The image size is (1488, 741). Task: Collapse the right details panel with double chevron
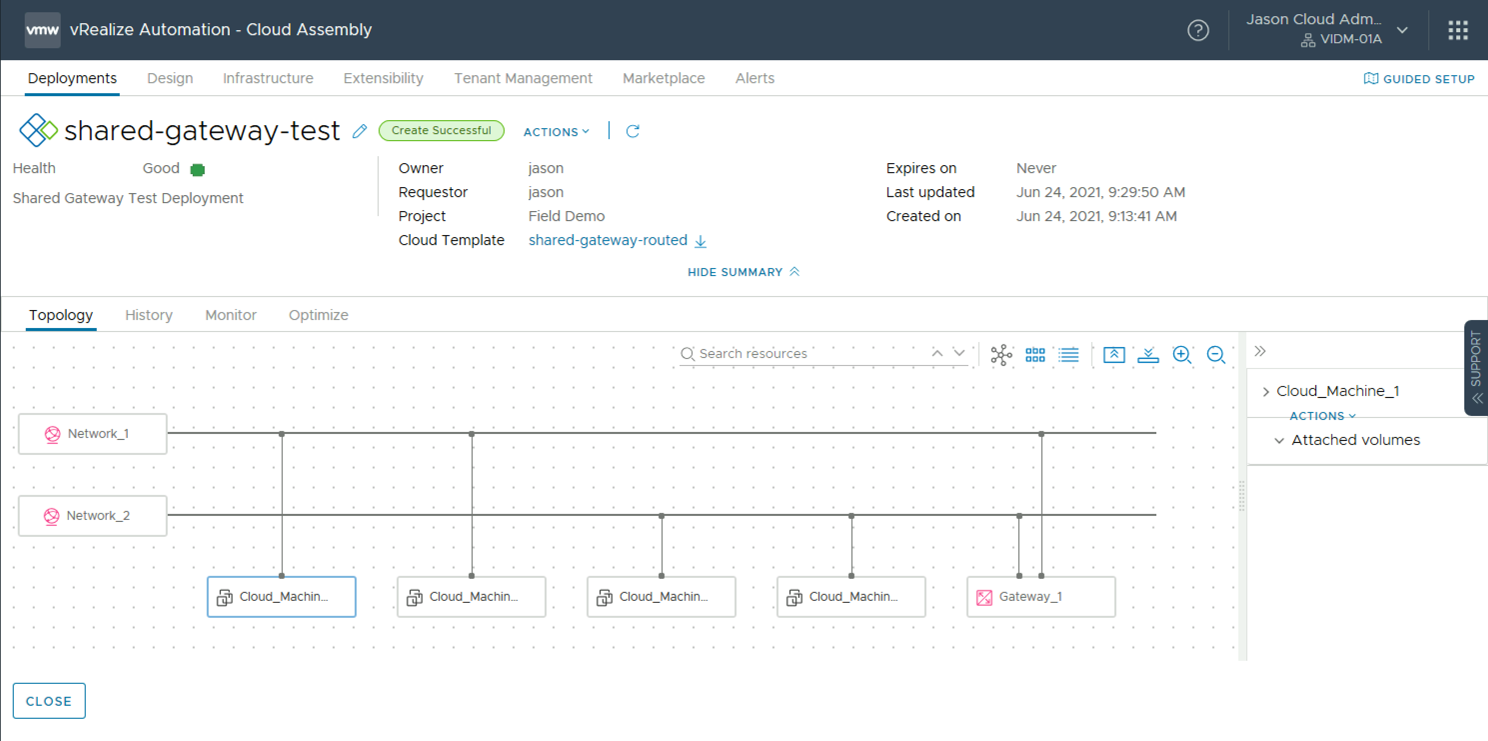click(1260, 351)
